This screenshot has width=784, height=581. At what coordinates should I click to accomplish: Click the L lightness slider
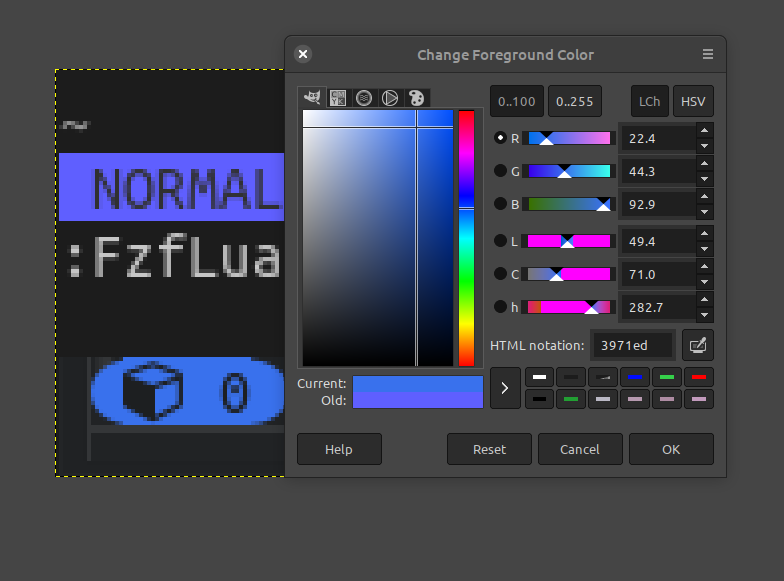[569, 242]
